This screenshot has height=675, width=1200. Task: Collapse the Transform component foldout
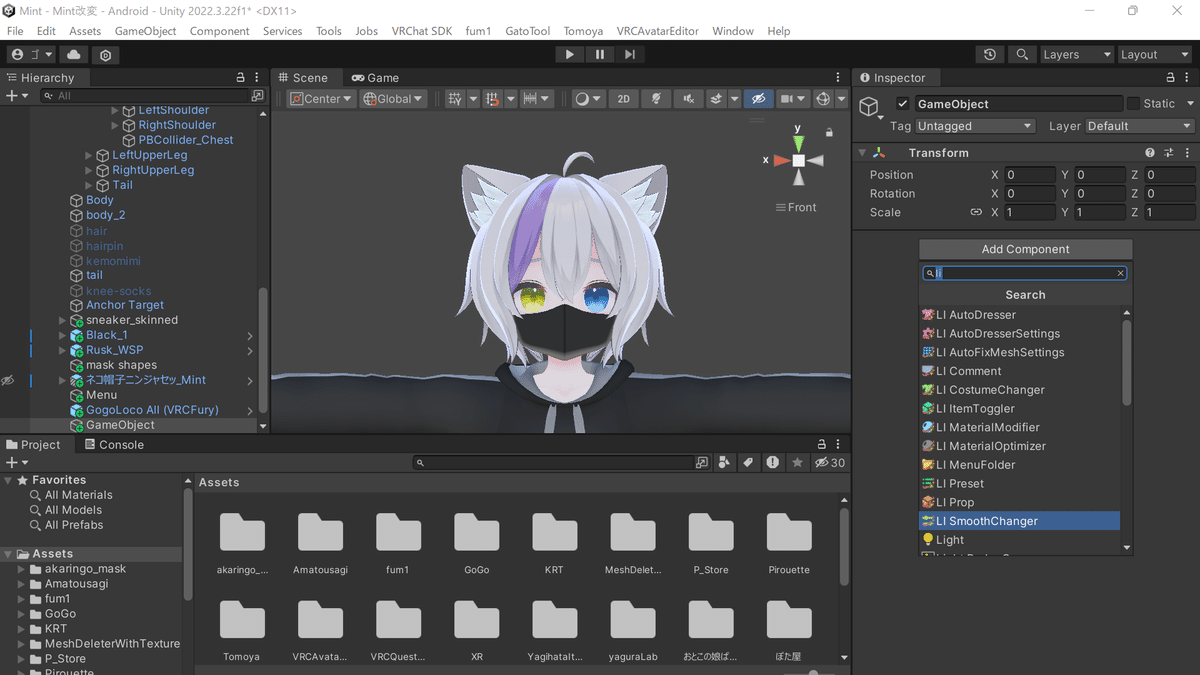tap(862, 153)
